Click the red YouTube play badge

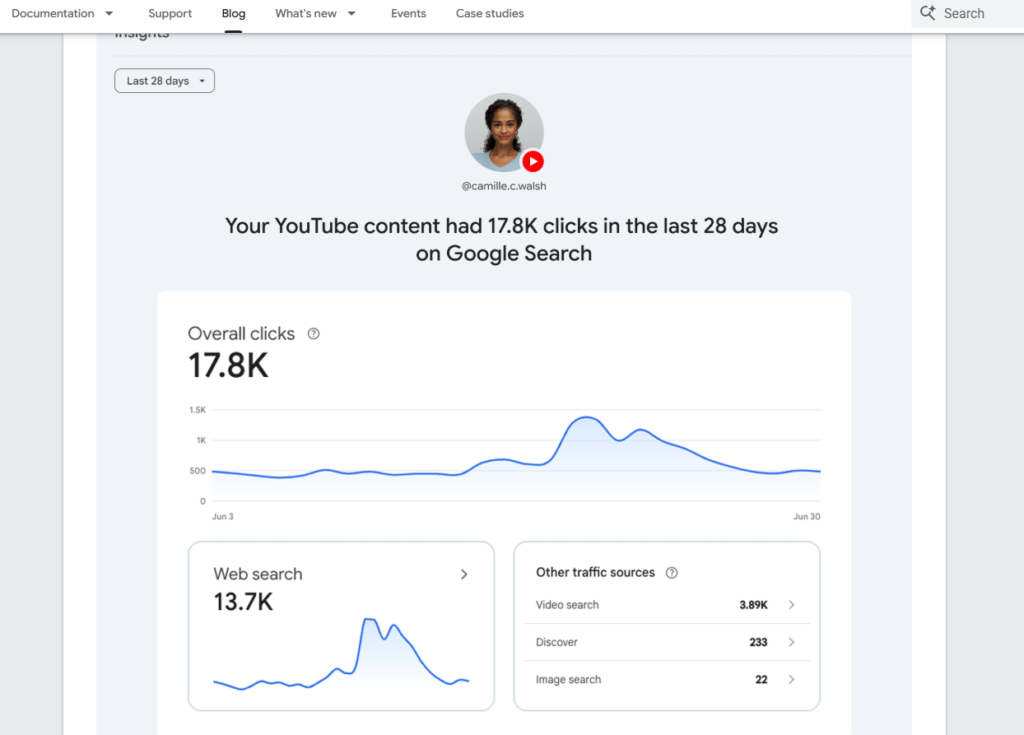coord(533,161)
